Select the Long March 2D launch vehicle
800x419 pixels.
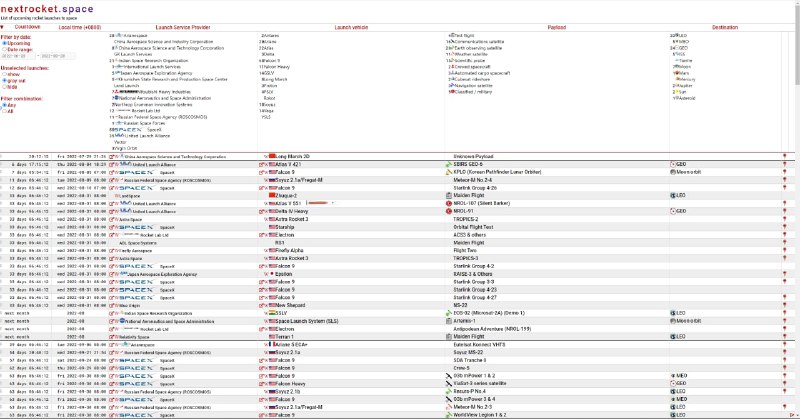[x=292, y=156]
